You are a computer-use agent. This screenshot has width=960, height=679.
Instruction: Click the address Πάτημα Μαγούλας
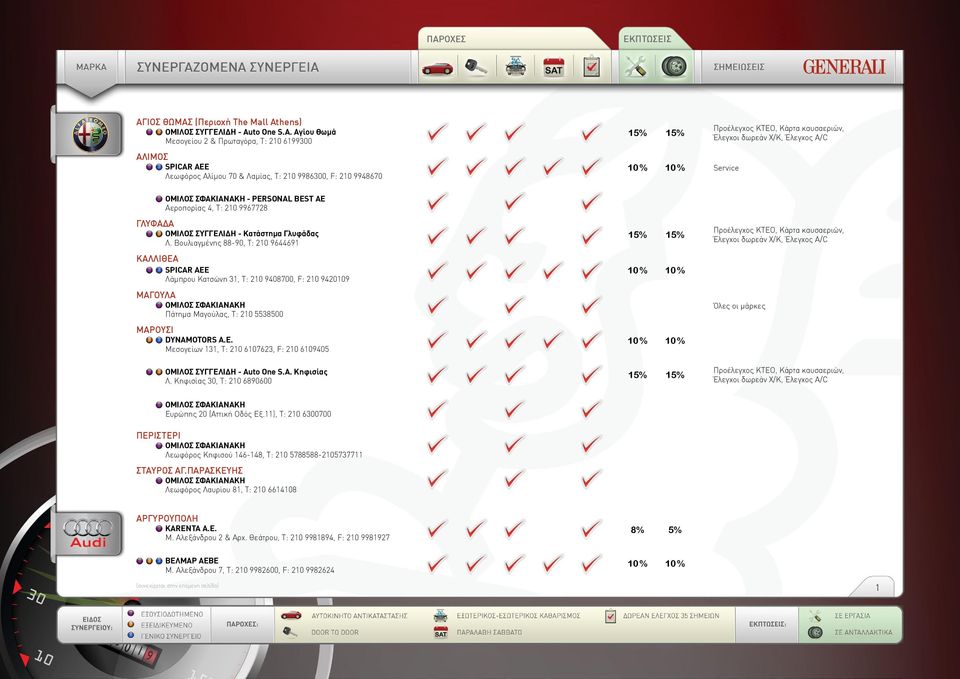point(196,314)
